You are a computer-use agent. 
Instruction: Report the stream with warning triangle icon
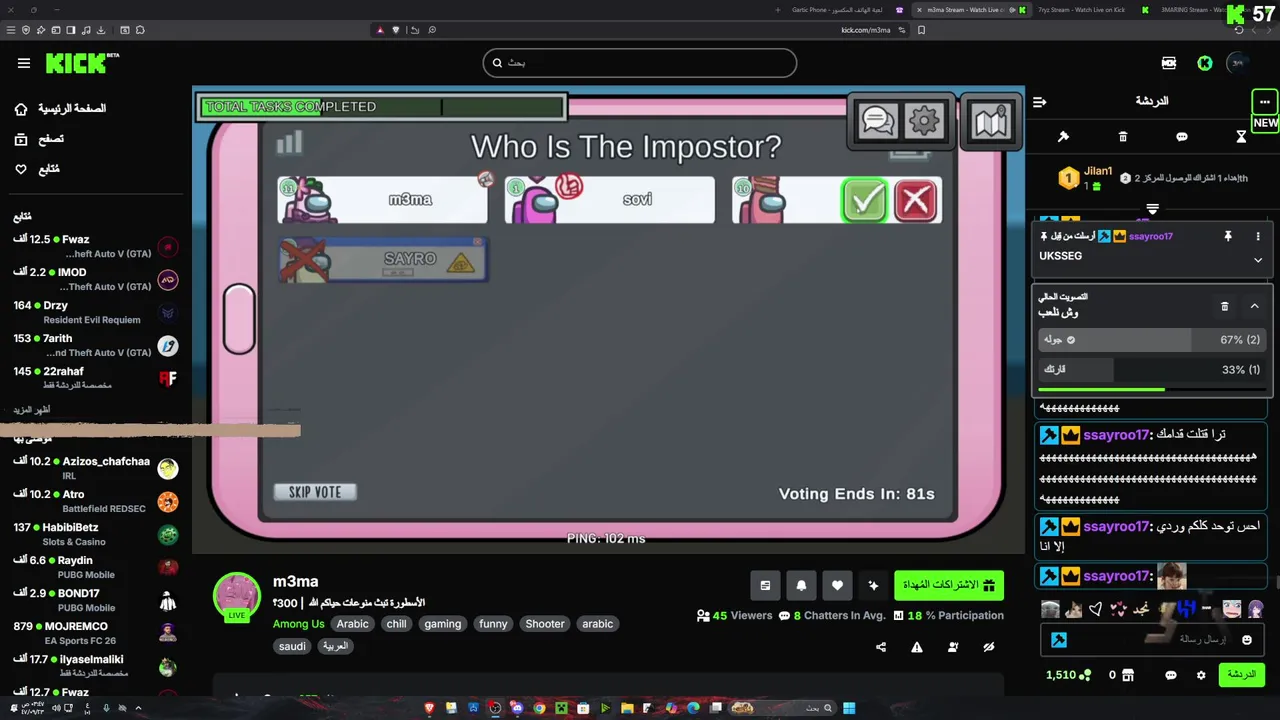coord(917,647)
